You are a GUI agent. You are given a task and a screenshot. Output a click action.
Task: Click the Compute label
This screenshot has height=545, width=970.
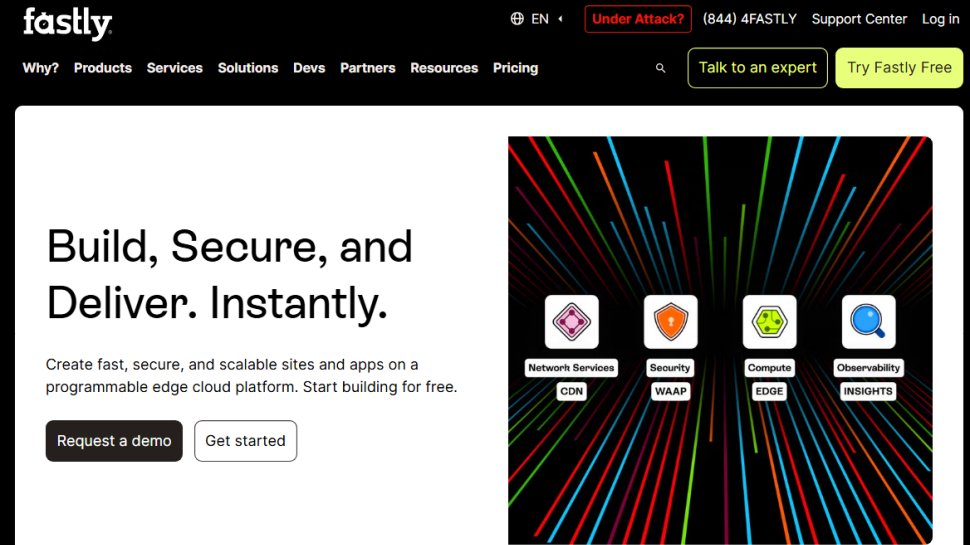point(770,367)
